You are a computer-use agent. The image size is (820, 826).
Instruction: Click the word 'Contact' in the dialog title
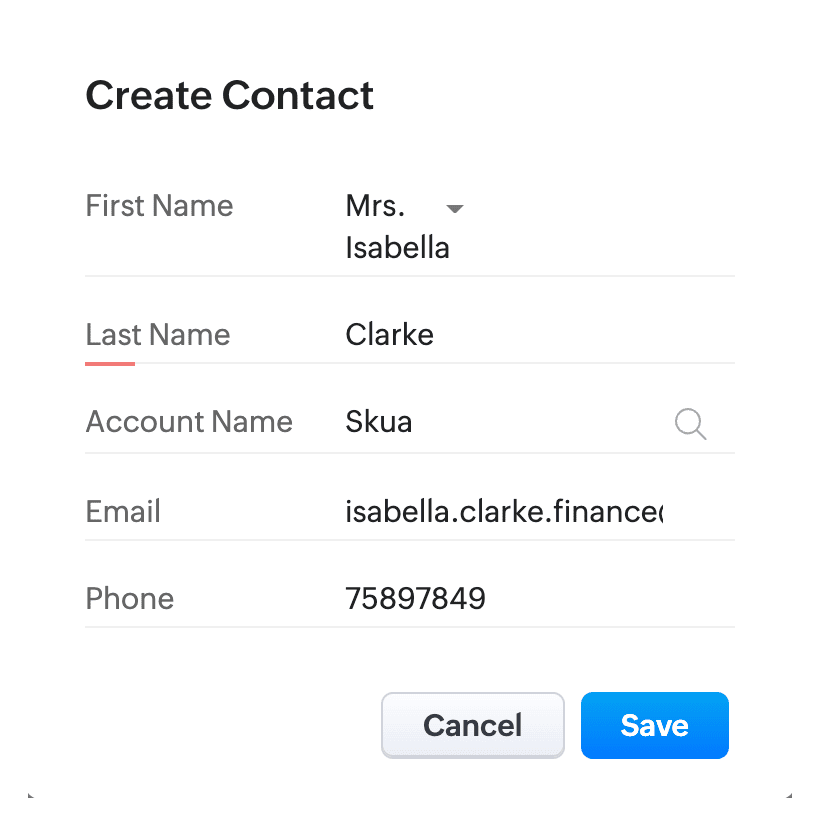[298, 96]
